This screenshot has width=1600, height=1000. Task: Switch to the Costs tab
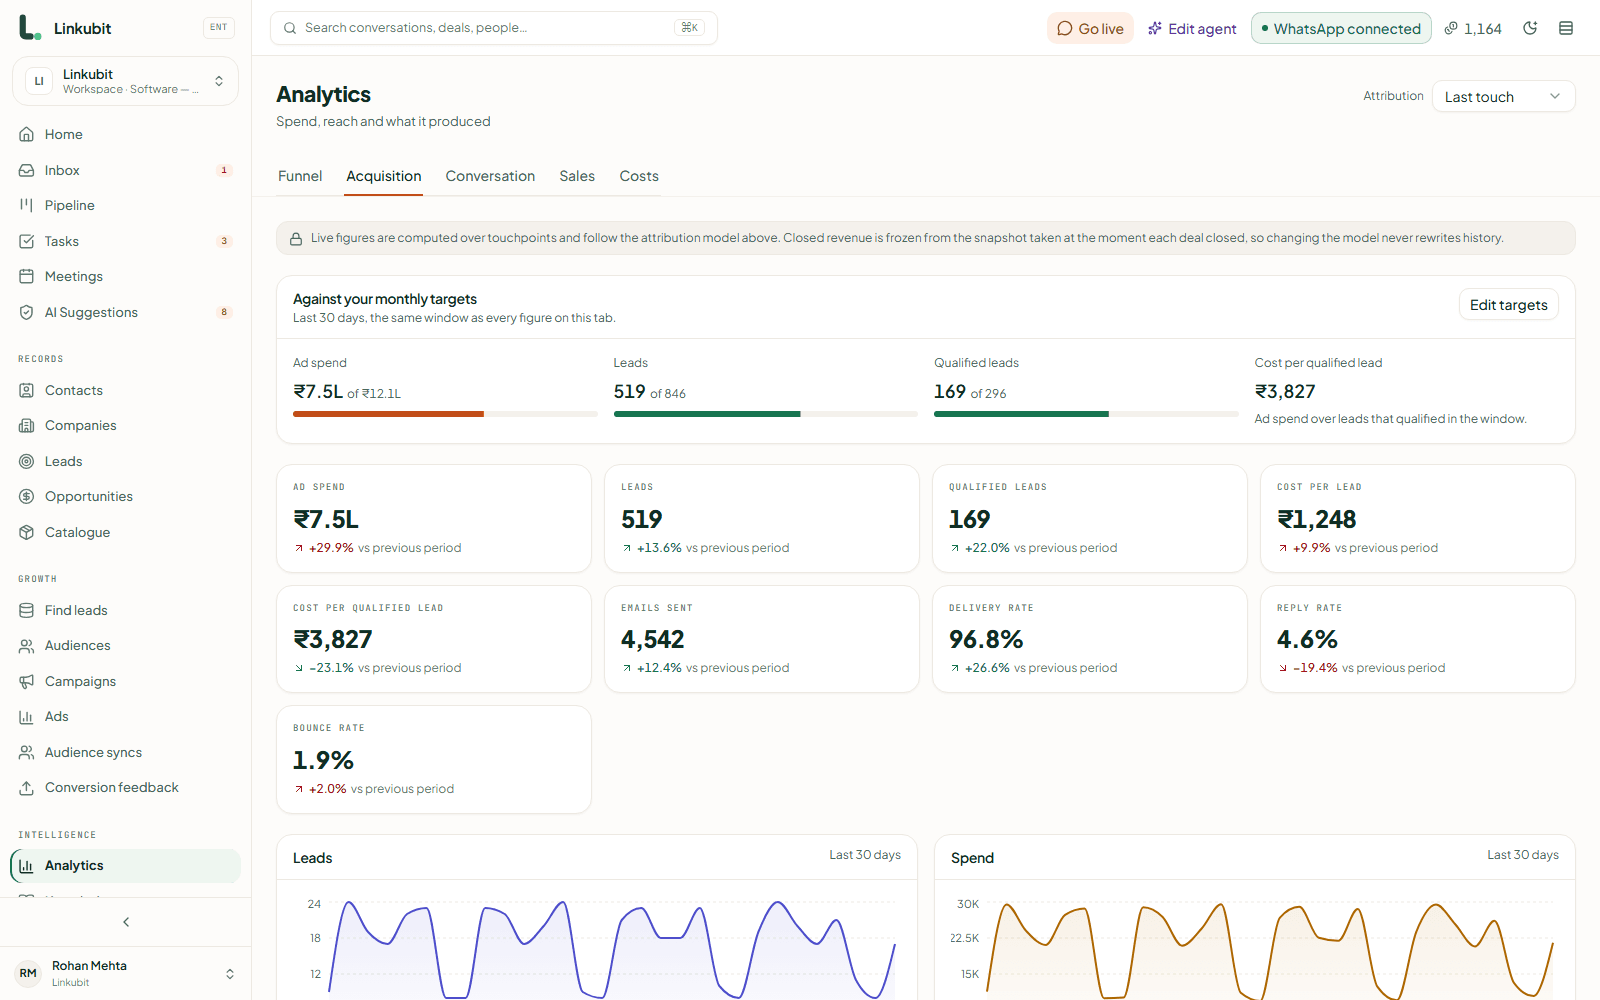click(x=639, y=176)
